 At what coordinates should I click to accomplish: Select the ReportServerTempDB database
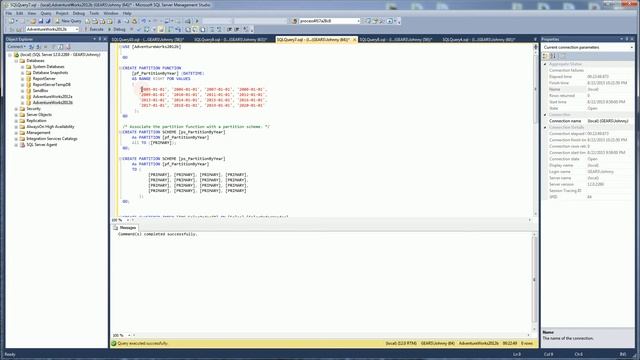[51, 84]
